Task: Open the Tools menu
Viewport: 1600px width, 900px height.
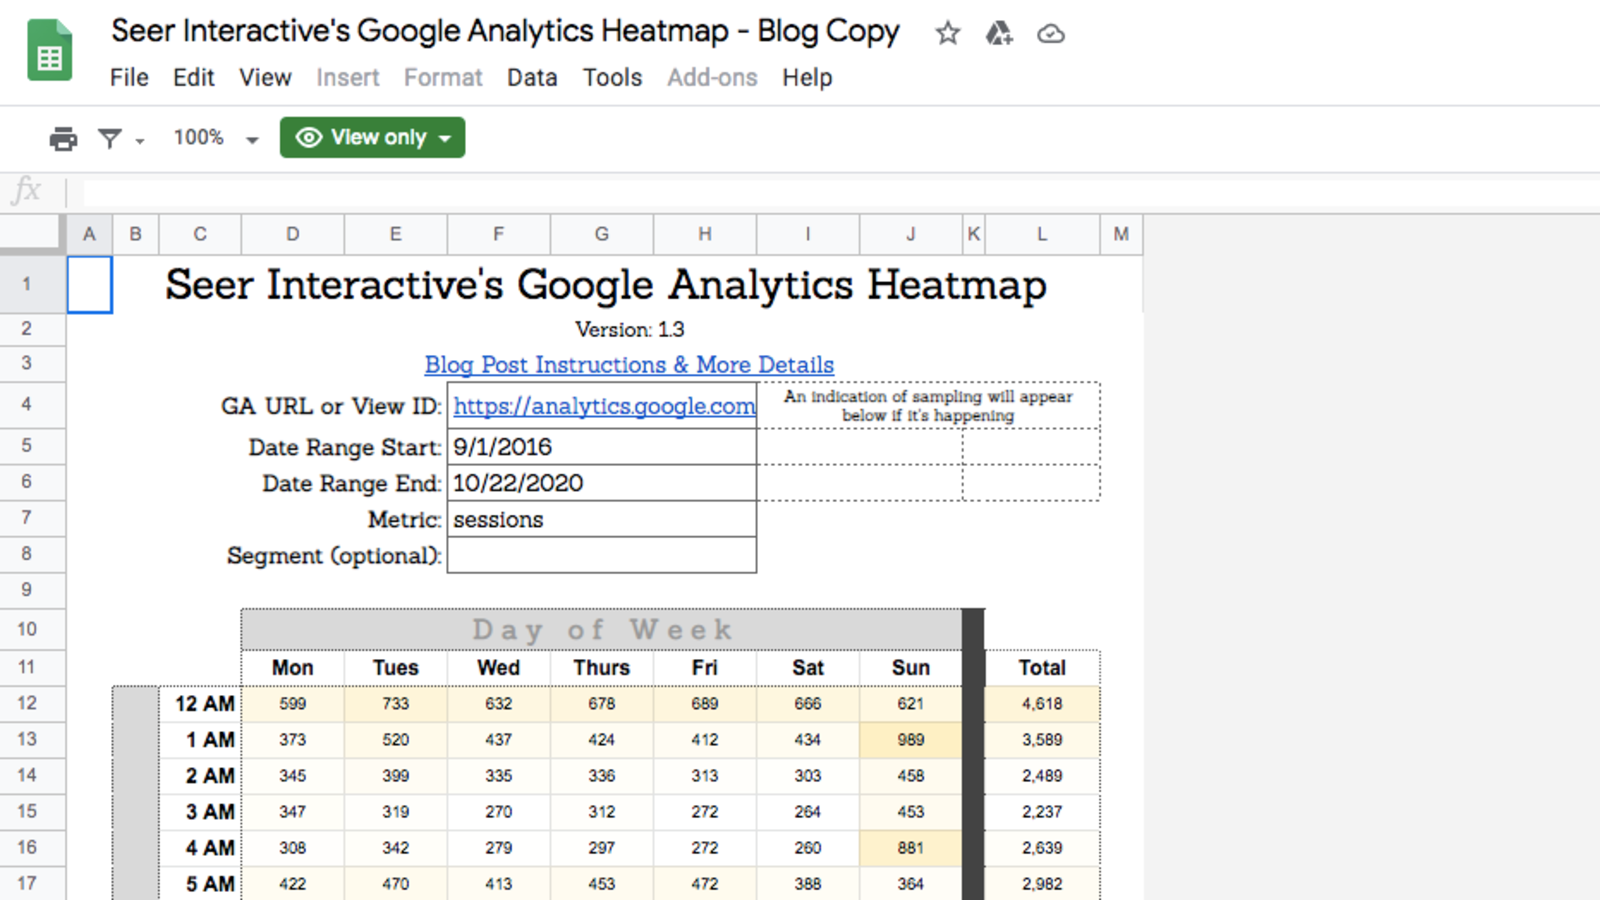Action: (x=612, y=78)
